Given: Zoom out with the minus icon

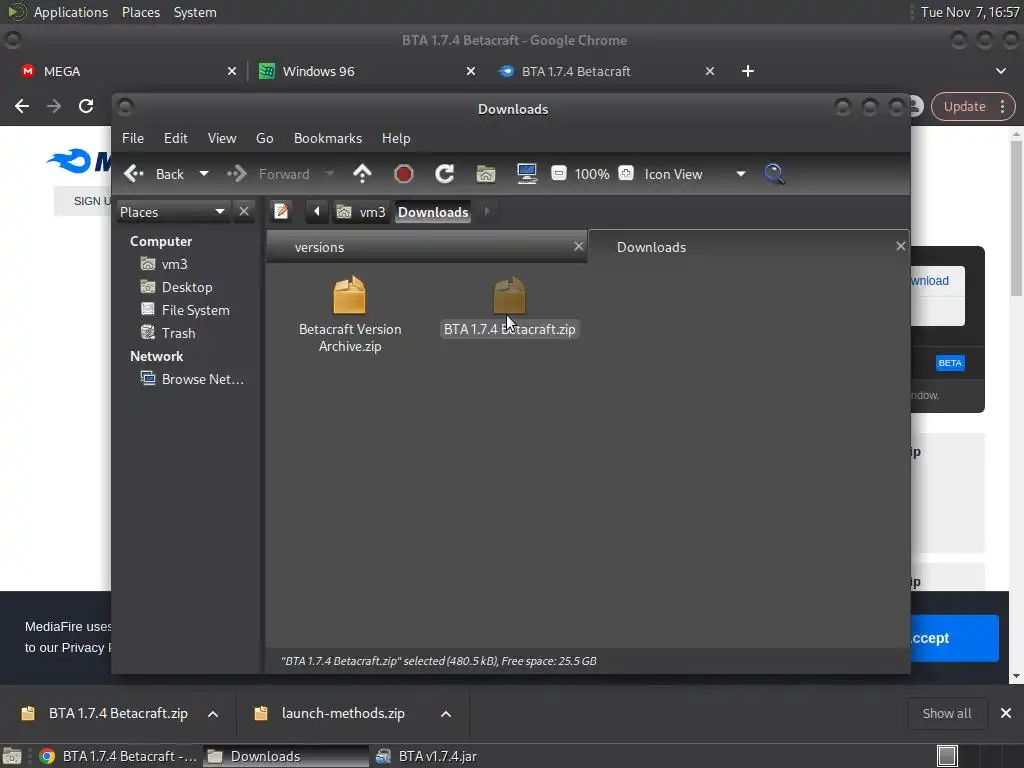Looking at the screenshot, I should pyautogui.click(x=558, y=174).
